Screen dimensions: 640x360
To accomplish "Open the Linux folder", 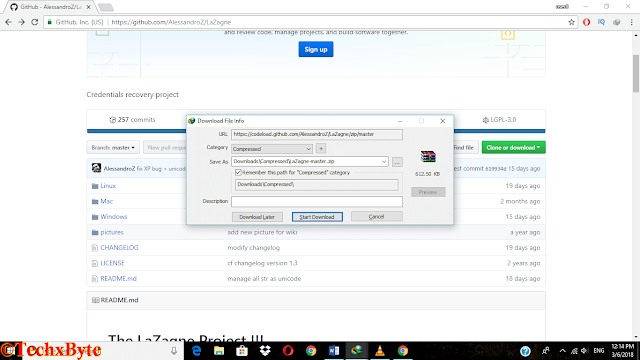I will point(108,186).
